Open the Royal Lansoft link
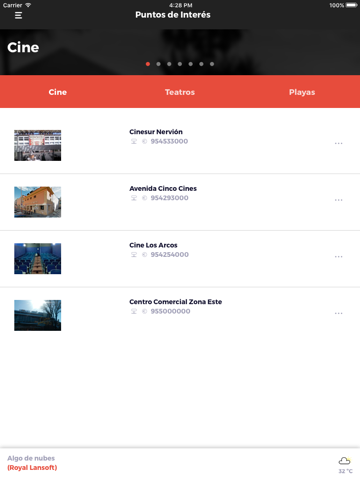 coord(32,468)
